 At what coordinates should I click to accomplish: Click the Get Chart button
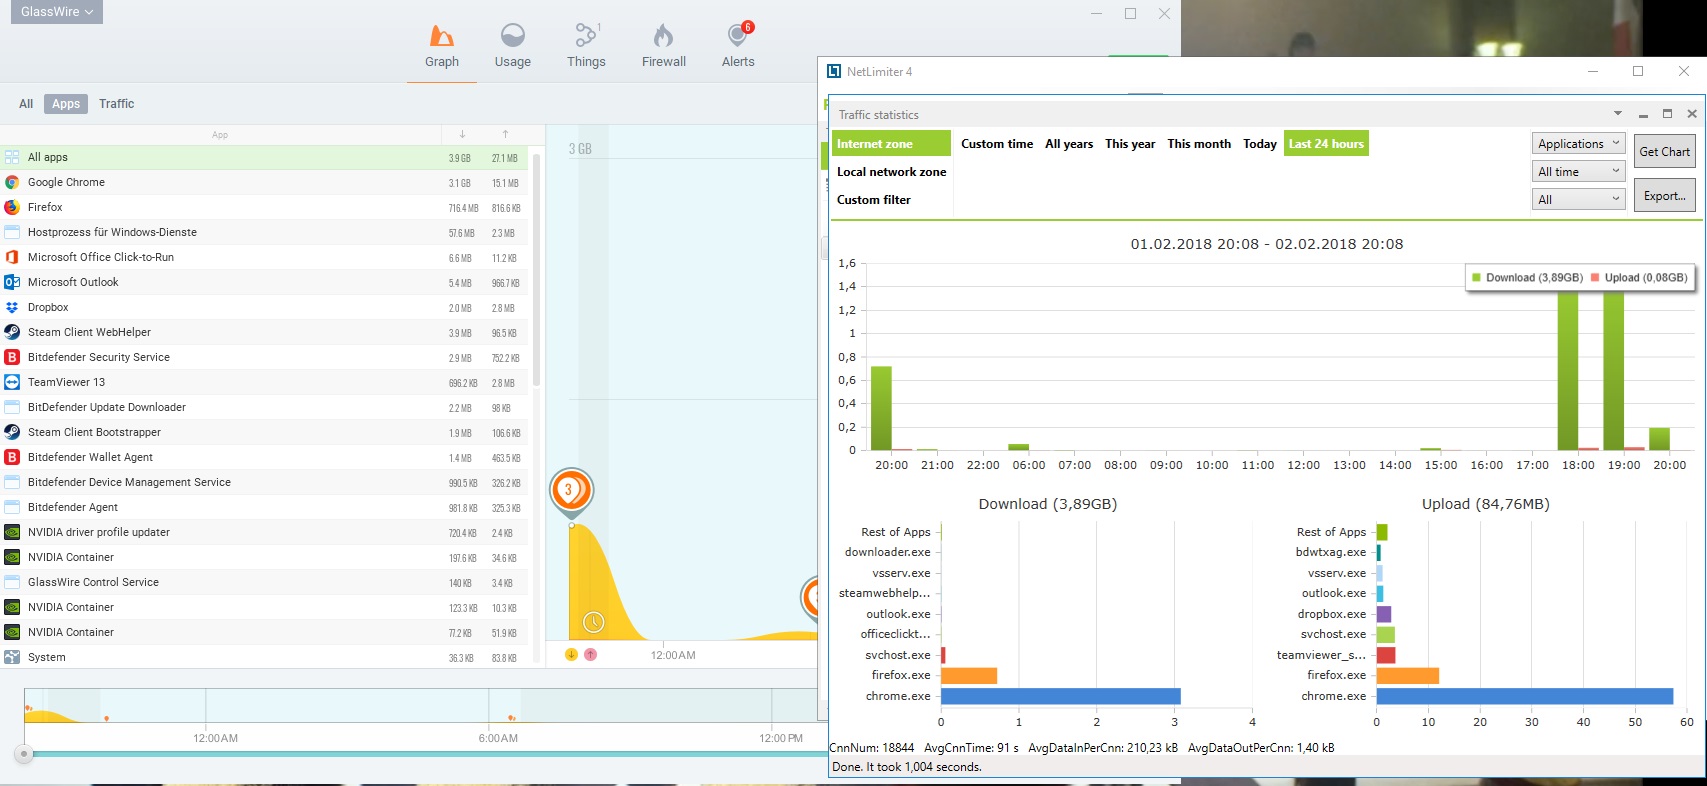1665,152
